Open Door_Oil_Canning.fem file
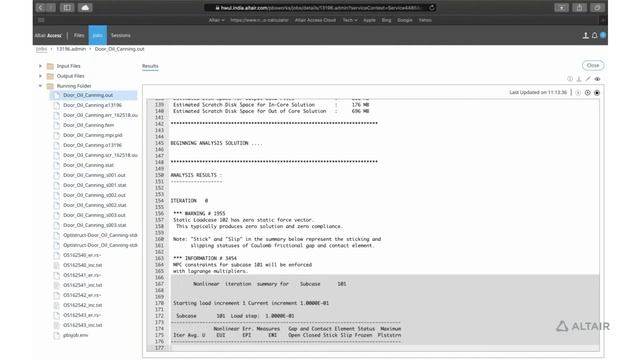The height and width of the screenshot is (360, 640). click(x=89, y=125)
